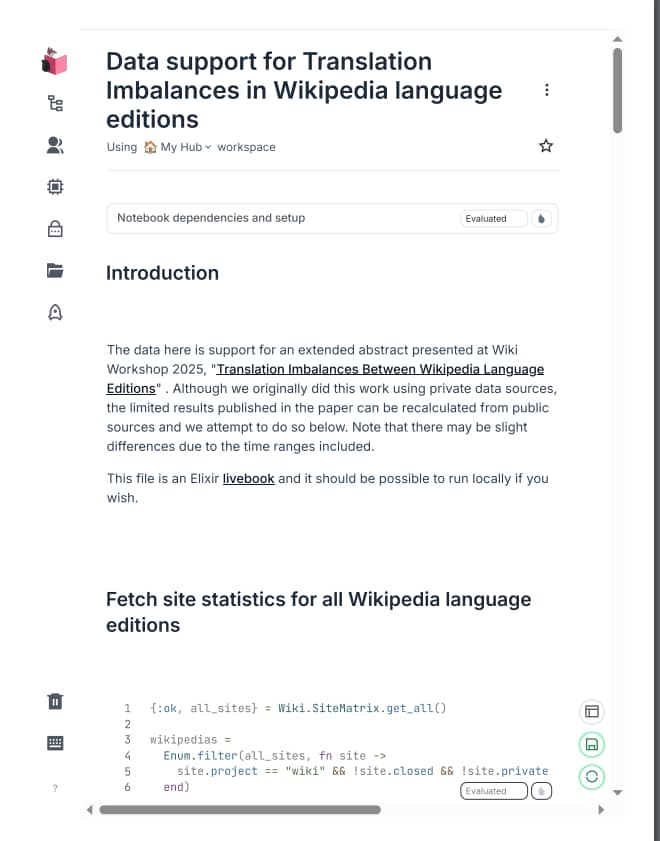This screenshot has height=841, width=660.
Task: Click the horizontal scrollbar thumb
Action: point(240,809)
